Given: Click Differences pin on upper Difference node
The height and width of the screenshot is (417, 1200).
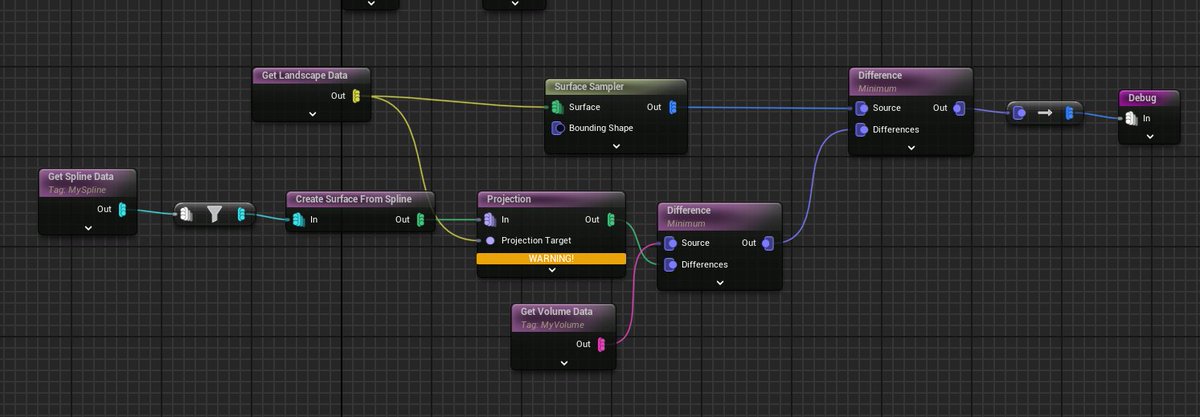Looking at the screenshot, I should (x=861, y=129).
